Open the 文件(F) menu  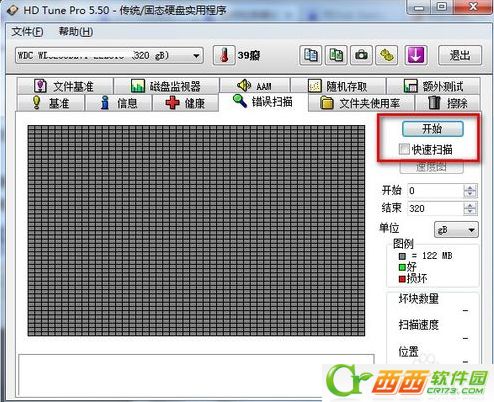pos(27,32)
